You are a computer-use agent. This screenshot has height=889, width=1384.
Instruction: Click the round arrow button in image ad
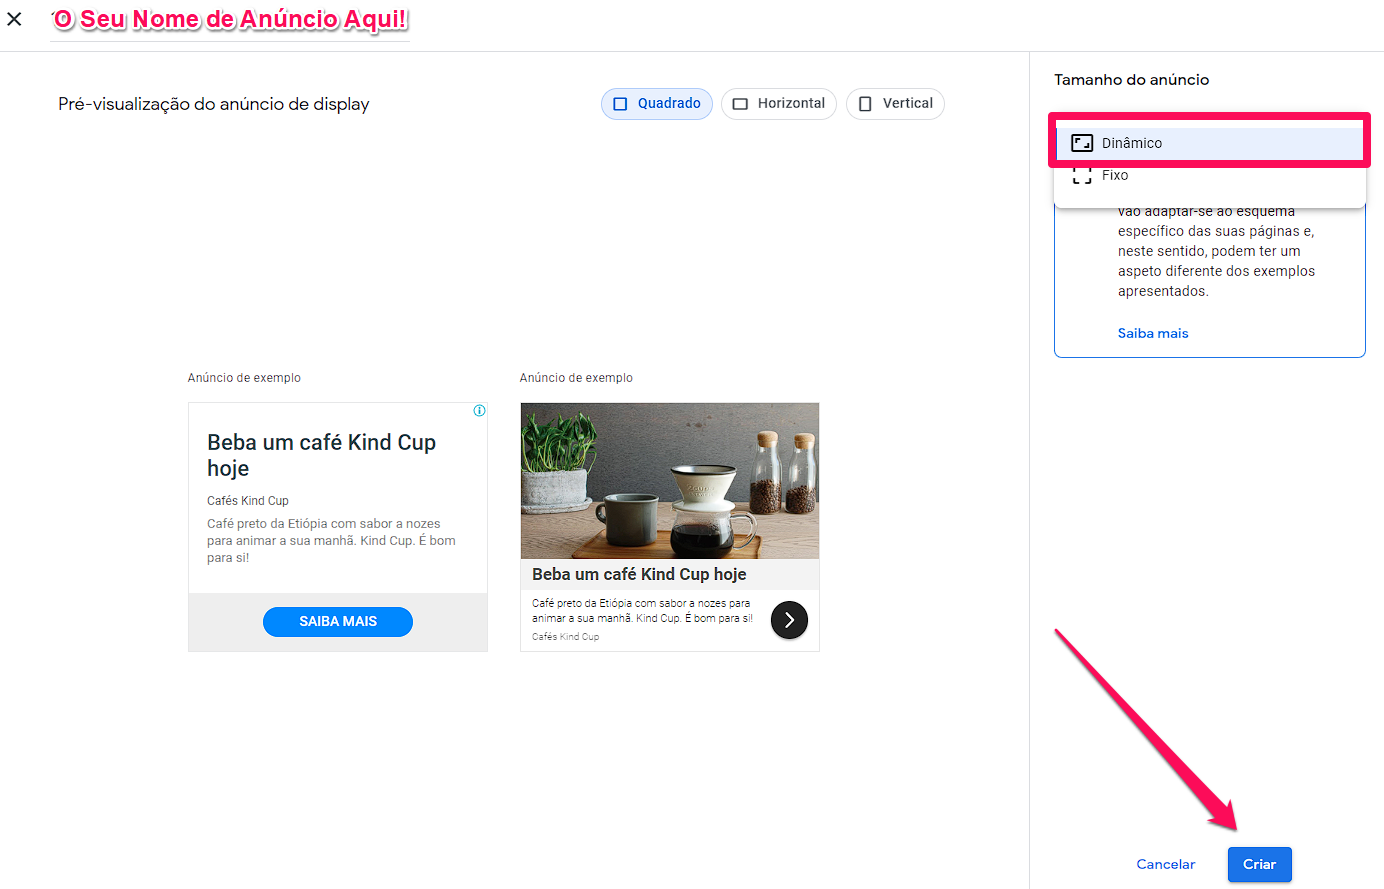[789, 620]
